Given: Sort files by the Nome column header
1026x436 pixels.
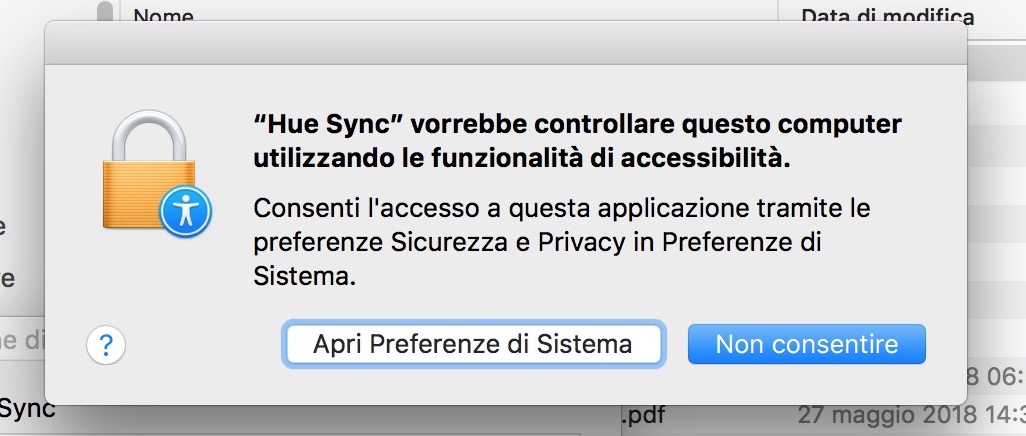Looking at the screenshot, I should pyautogui.click(x=163, y=15).
